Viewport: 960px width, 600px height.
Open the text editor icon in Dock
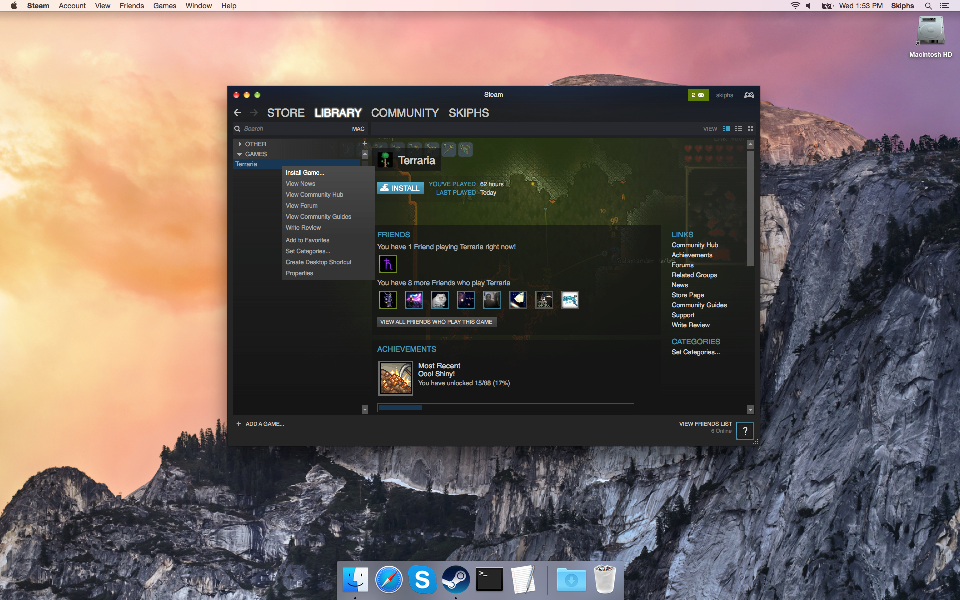tap(523, 579)
